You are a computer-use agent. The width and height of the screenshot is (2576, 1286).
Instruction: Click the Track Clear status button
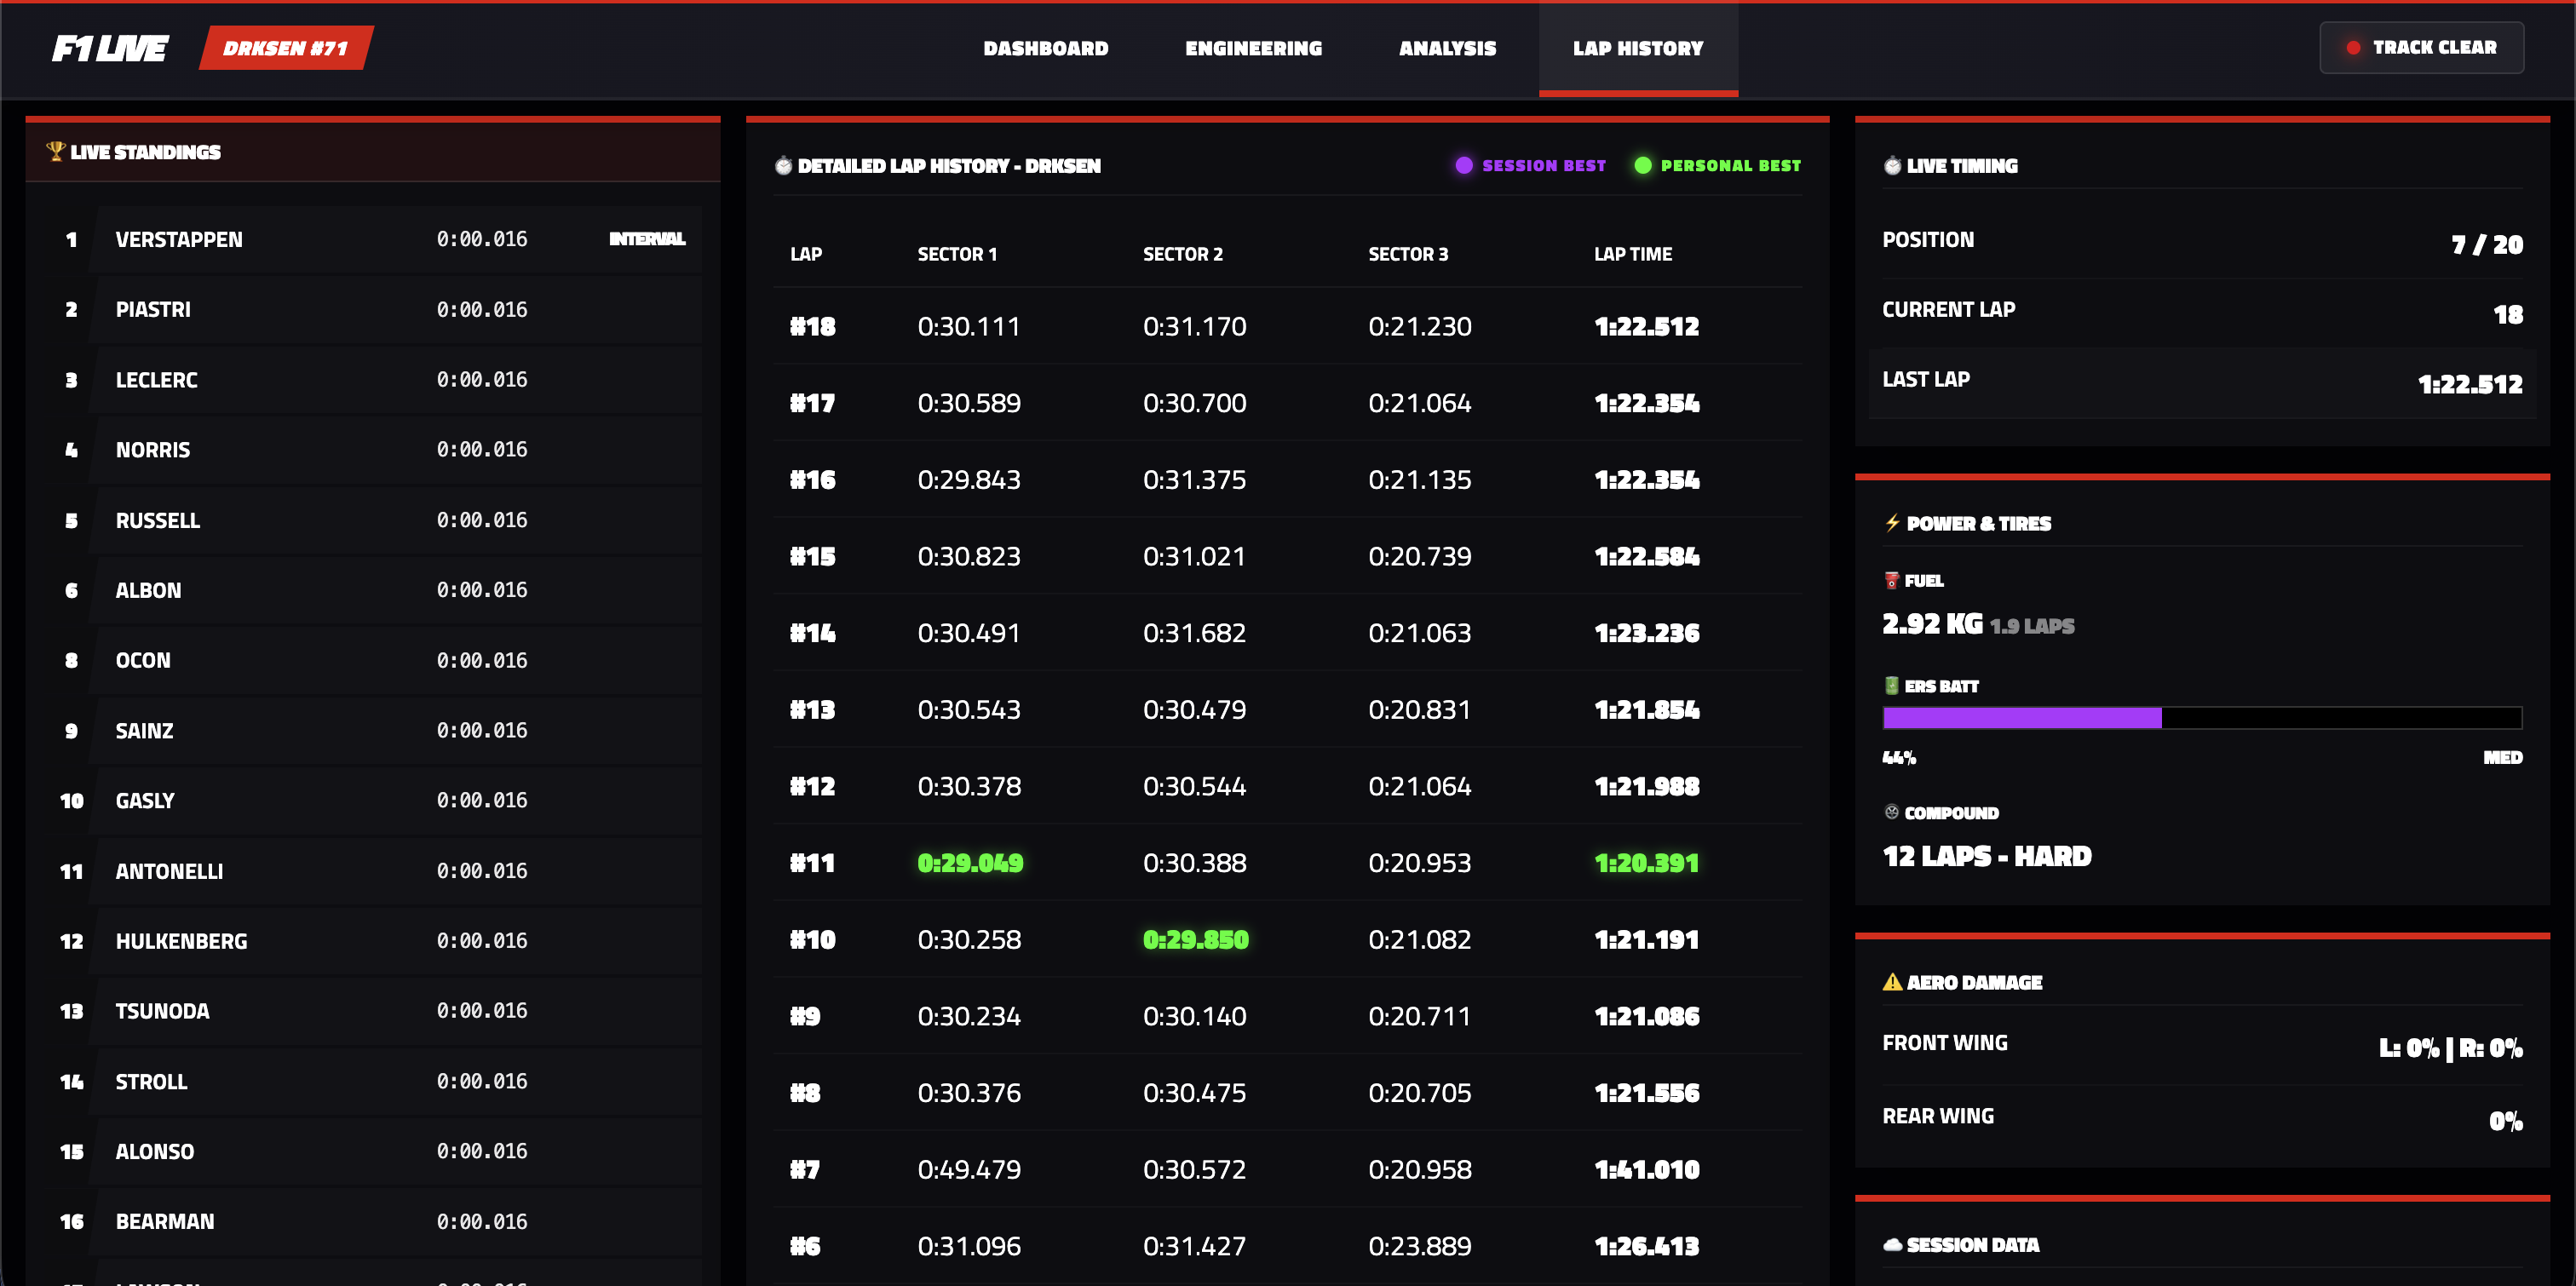pyautogui.click(x=2421, y=47)
